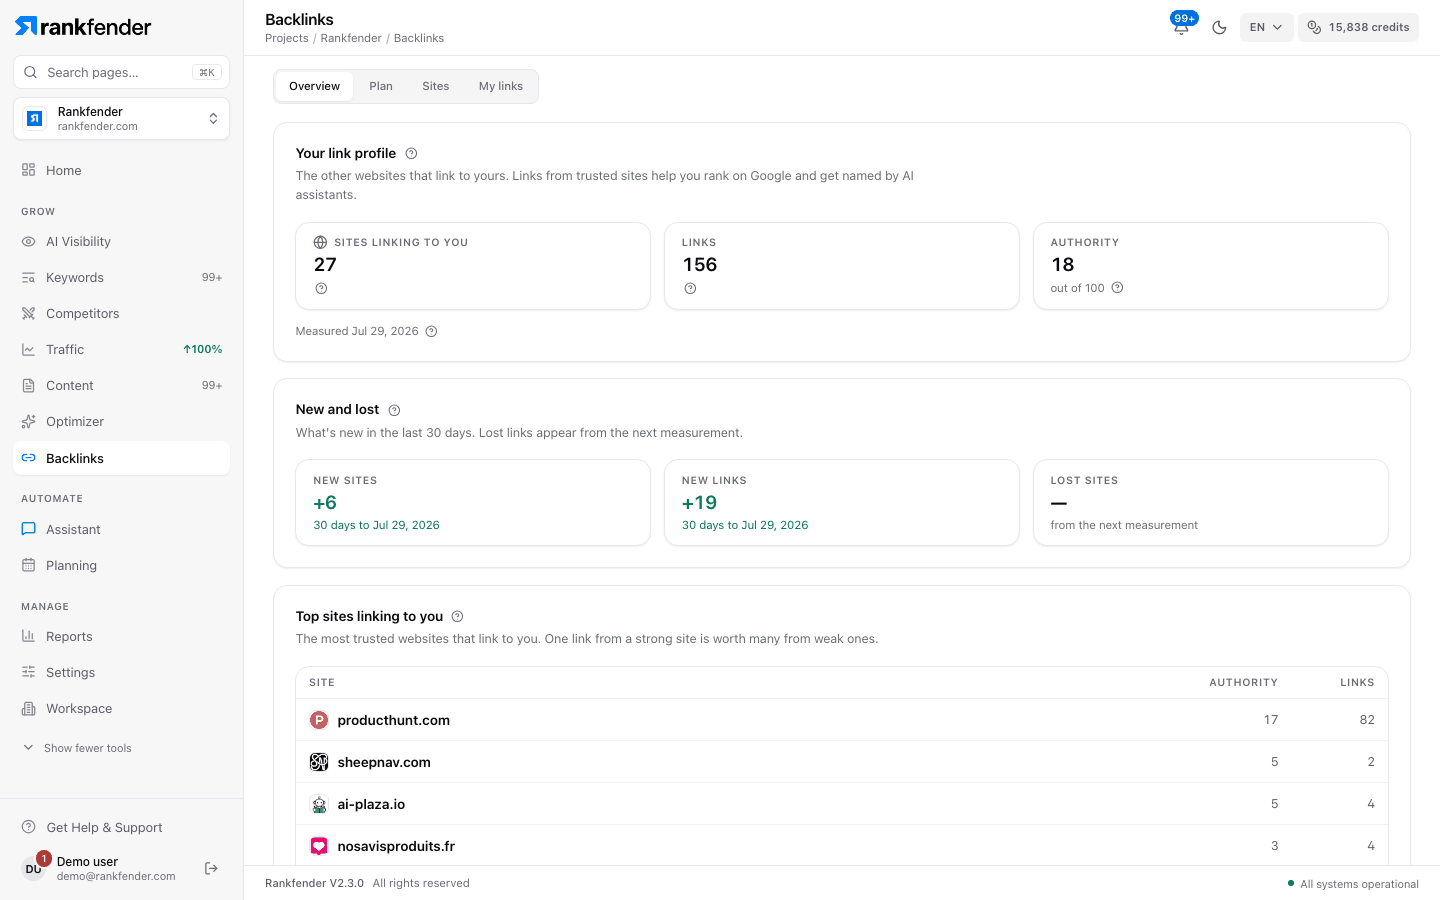Image resolution: width=1440 pixels, height=900 pixels.
Task: Click the help icon next to New and lost
Action: tap(394, 410)
